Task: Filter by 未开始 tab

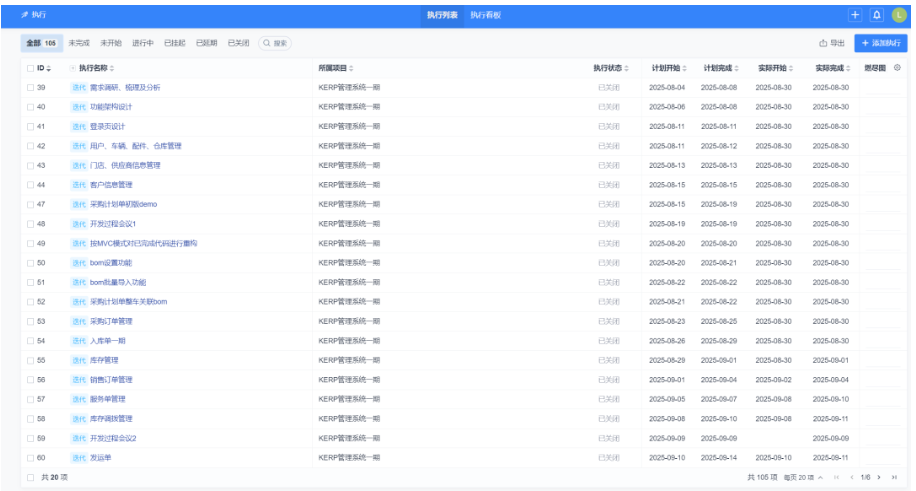Action: pos(110,43)
